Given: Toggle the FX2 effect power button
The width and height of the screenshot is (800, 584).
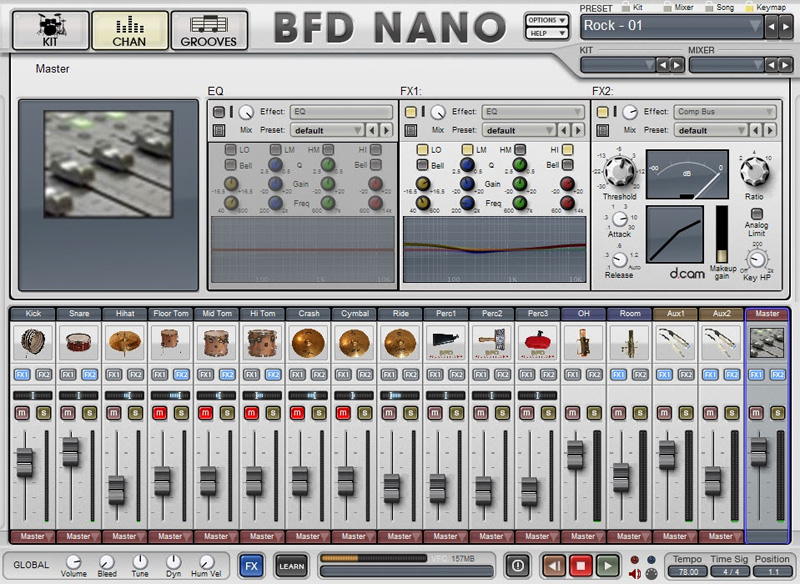Looking at the screenshot, I should click(603, 112).
